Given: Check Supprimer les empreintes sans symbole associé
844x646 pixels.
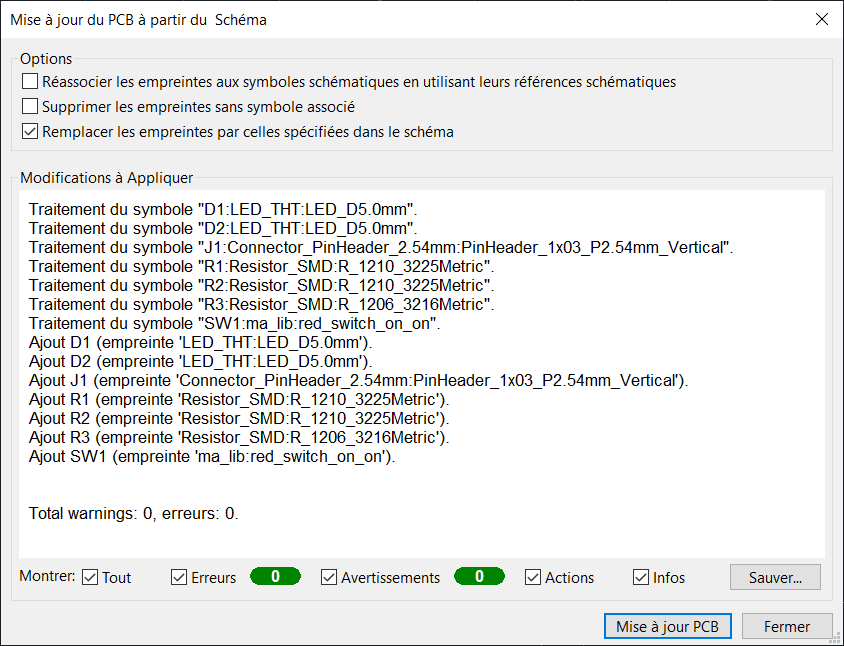Looking at the screenshot, I should coord(30,106).
